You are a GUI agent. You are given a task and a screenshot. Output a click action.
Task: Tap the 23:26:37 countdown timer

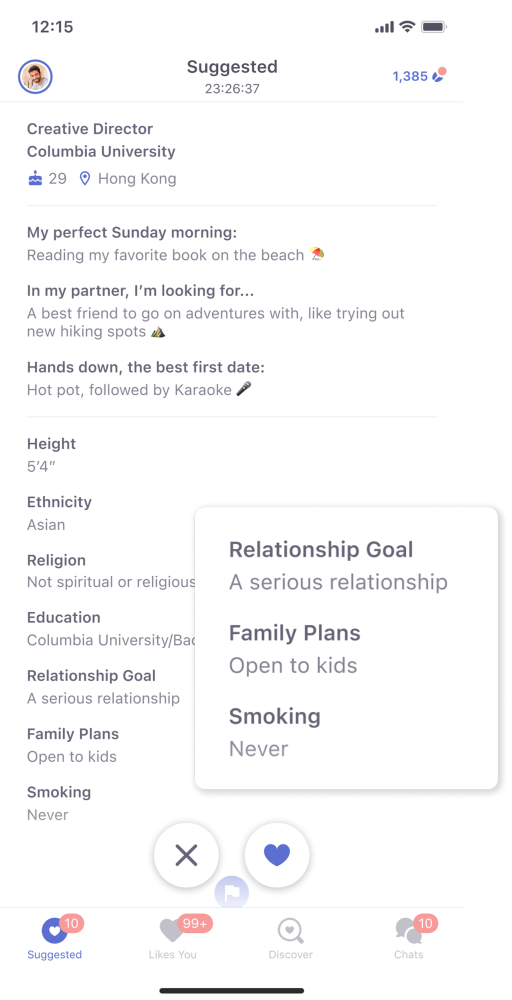click(232, 89)
